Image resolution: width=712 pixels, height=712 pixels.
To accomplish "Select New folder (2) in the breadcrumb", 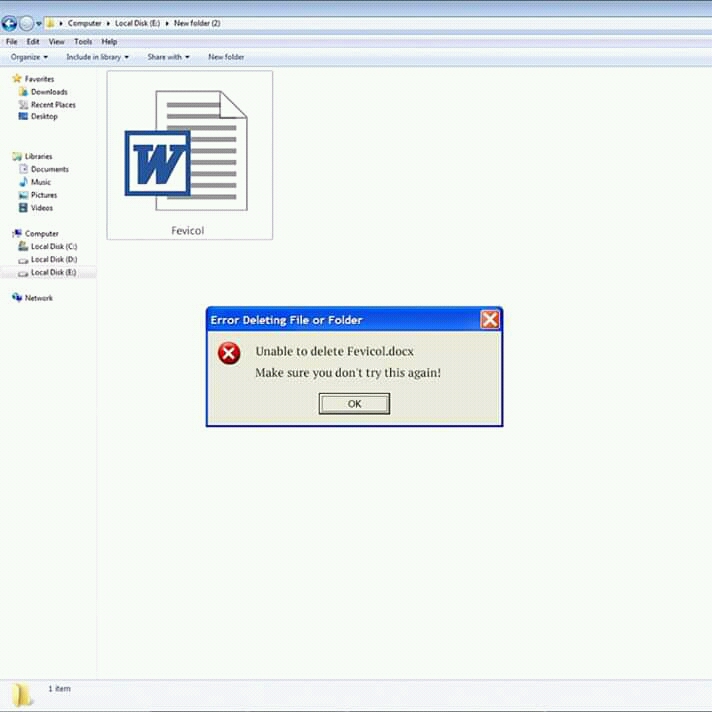I will click(x=197, y=23).
